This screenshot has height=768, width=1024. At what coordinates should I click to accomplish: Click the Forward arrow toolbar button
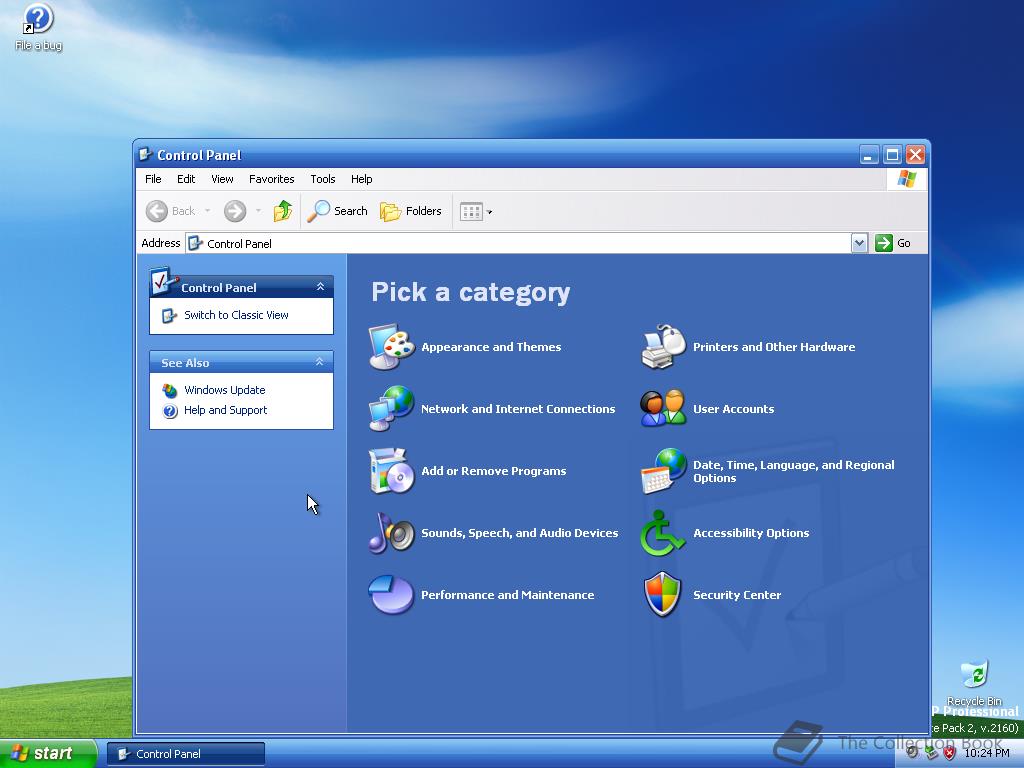click(x=235, y=211)
